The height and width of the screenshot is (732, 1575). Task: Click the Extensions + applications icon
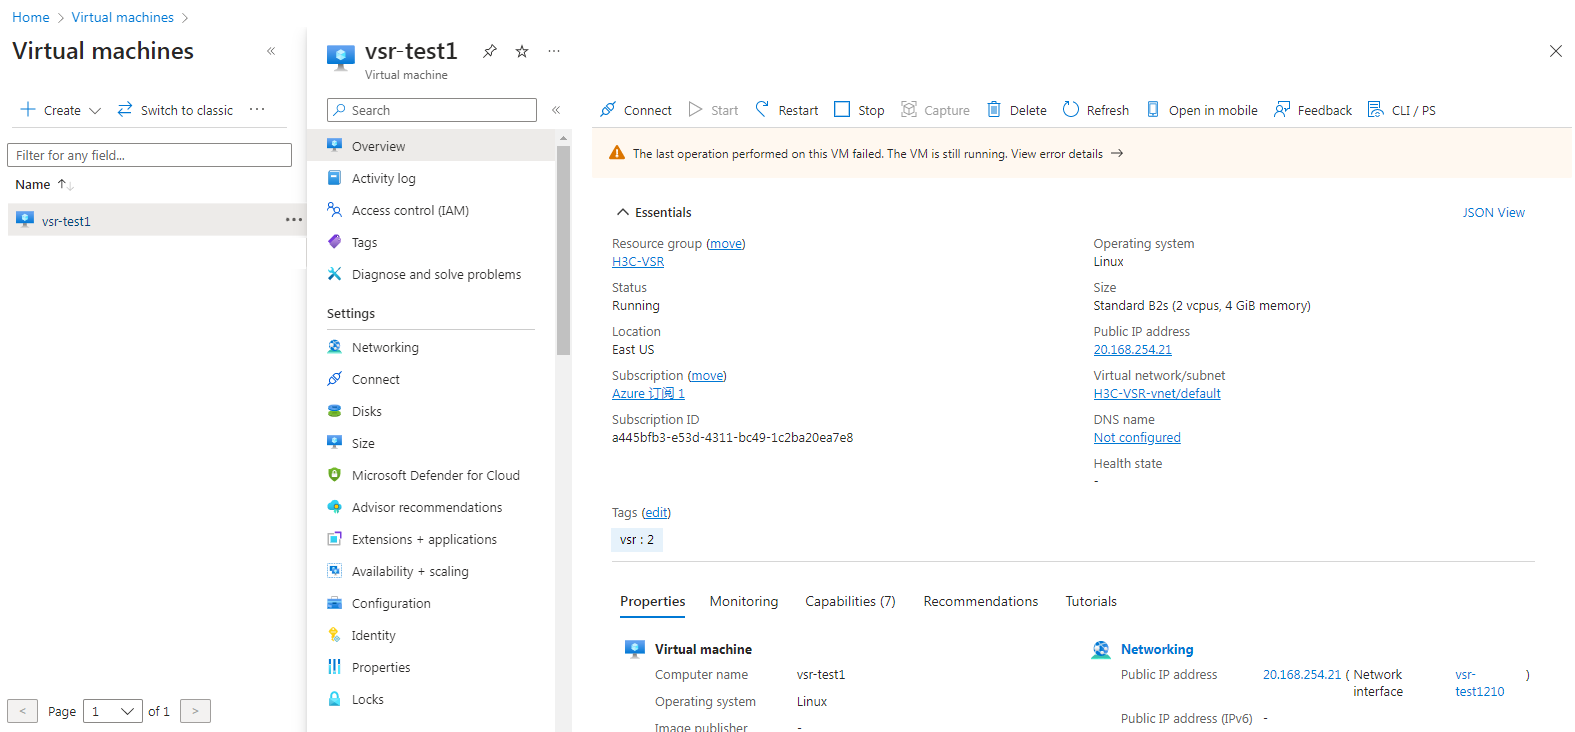(335, 539)
